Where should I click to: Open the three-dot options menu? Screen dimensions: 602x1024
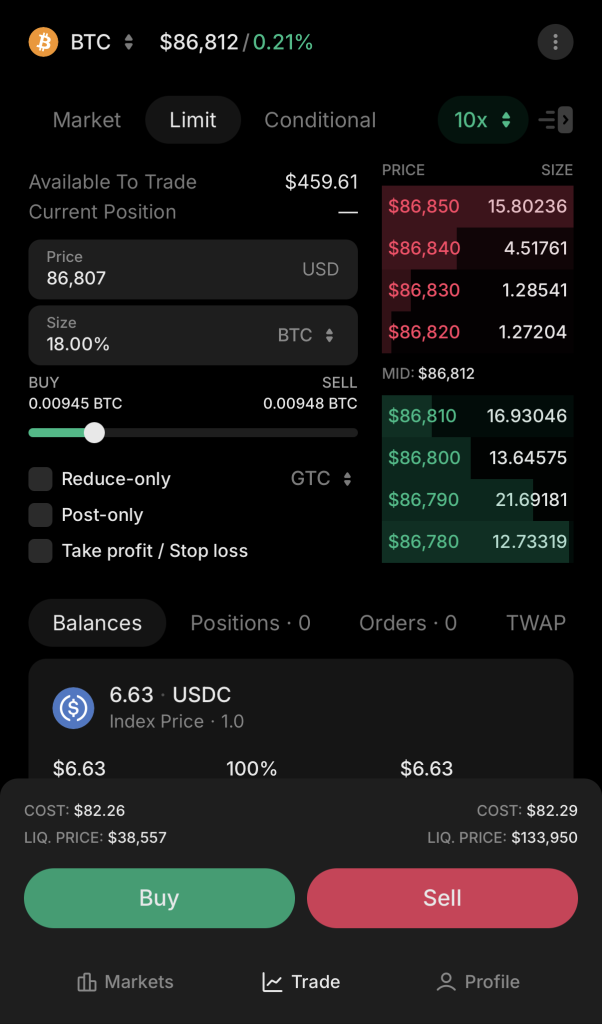pos(555,42)
